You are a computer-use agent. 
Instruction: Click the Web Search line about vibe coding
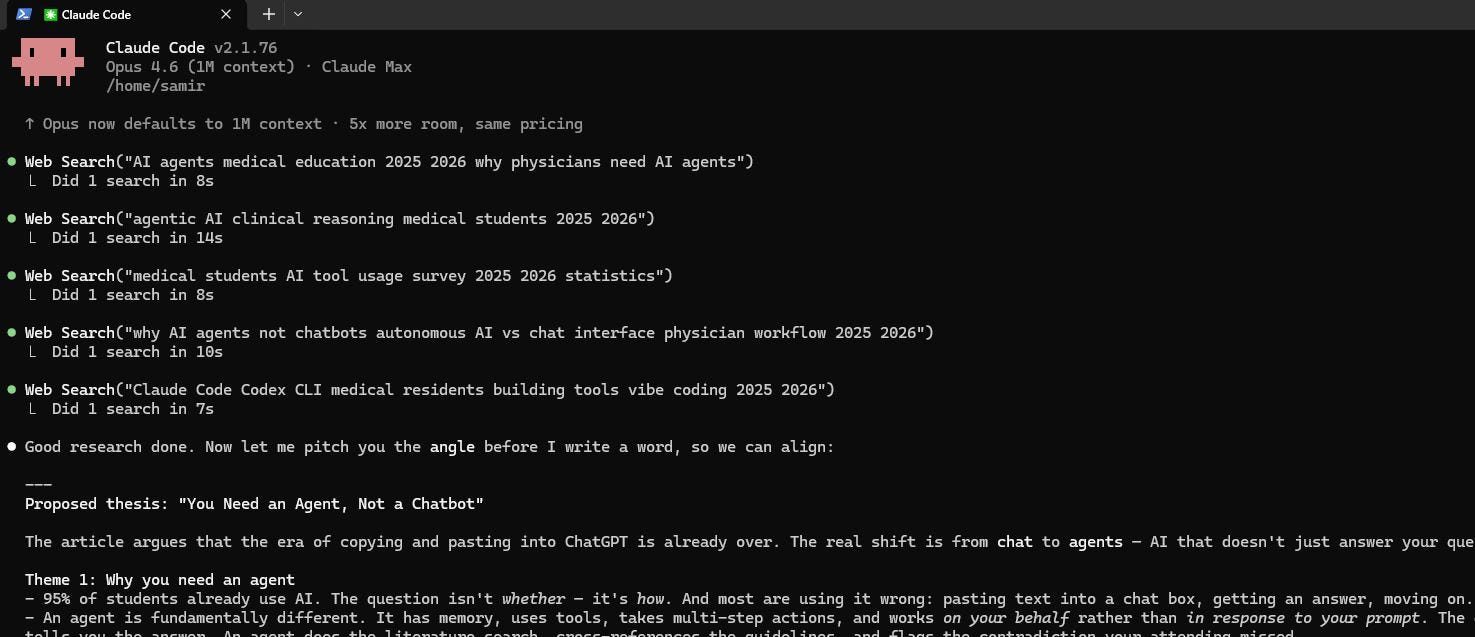click(429, 389)
